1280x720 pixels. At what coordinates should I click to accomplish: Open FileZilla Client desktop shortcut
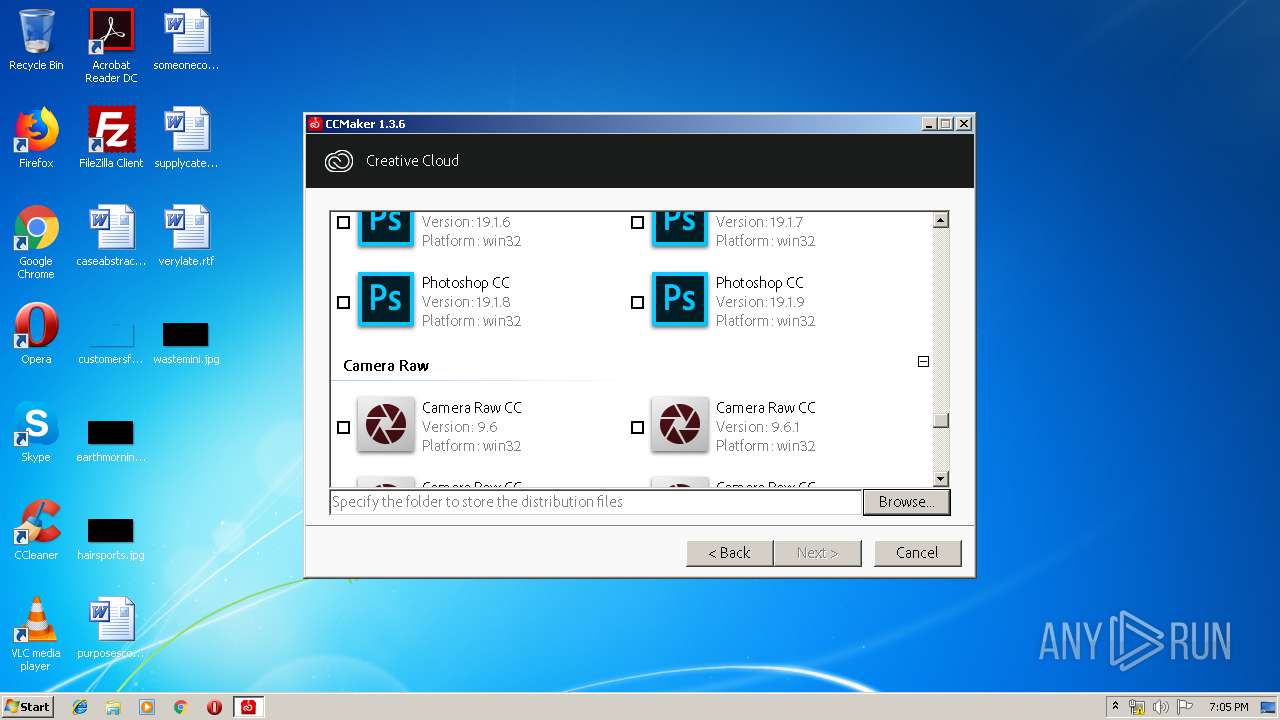pos(111,130)
